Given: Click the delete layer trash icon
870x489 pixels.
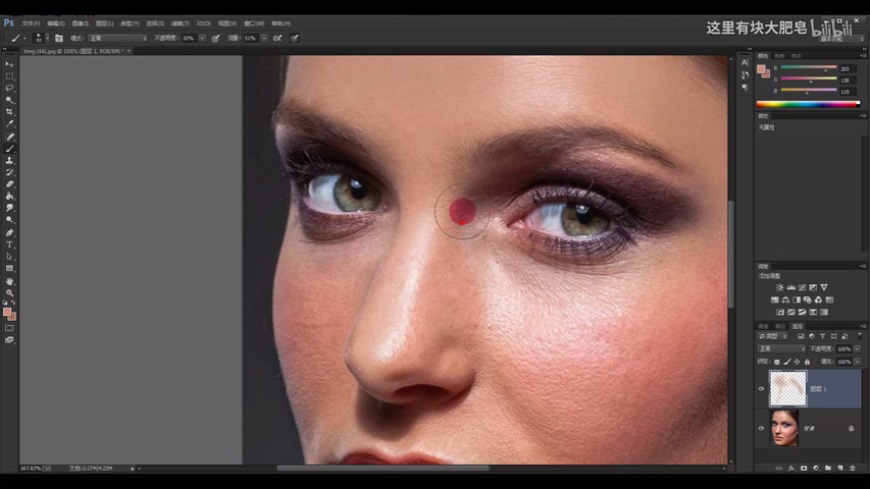Looking at the screenshot, I should (852, 467).
